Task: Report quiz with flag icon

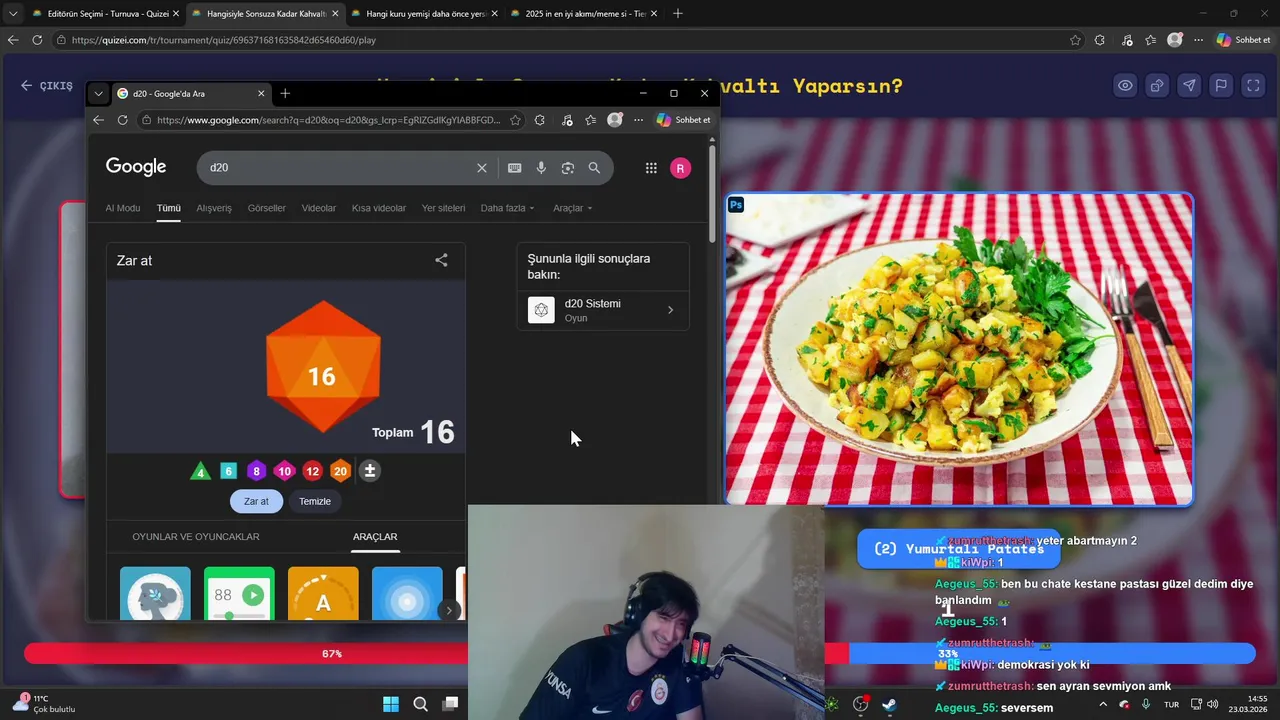Action: pyautogui.click(x=1221, y=86)
